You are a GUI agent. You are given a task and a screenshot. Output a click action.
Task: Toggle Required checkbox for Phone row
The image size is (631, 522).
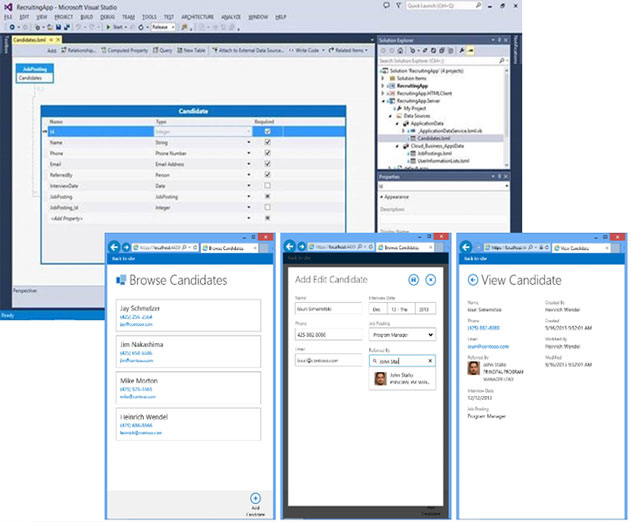tap(268, 153)
